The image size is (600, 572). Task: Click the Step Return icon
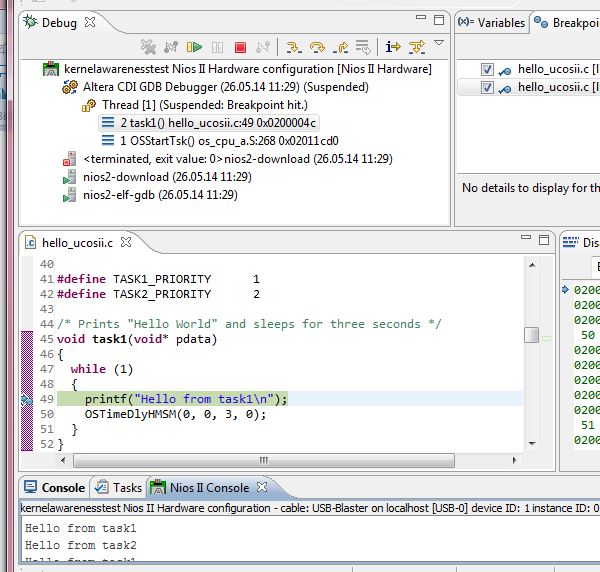[x=340, y=46]
